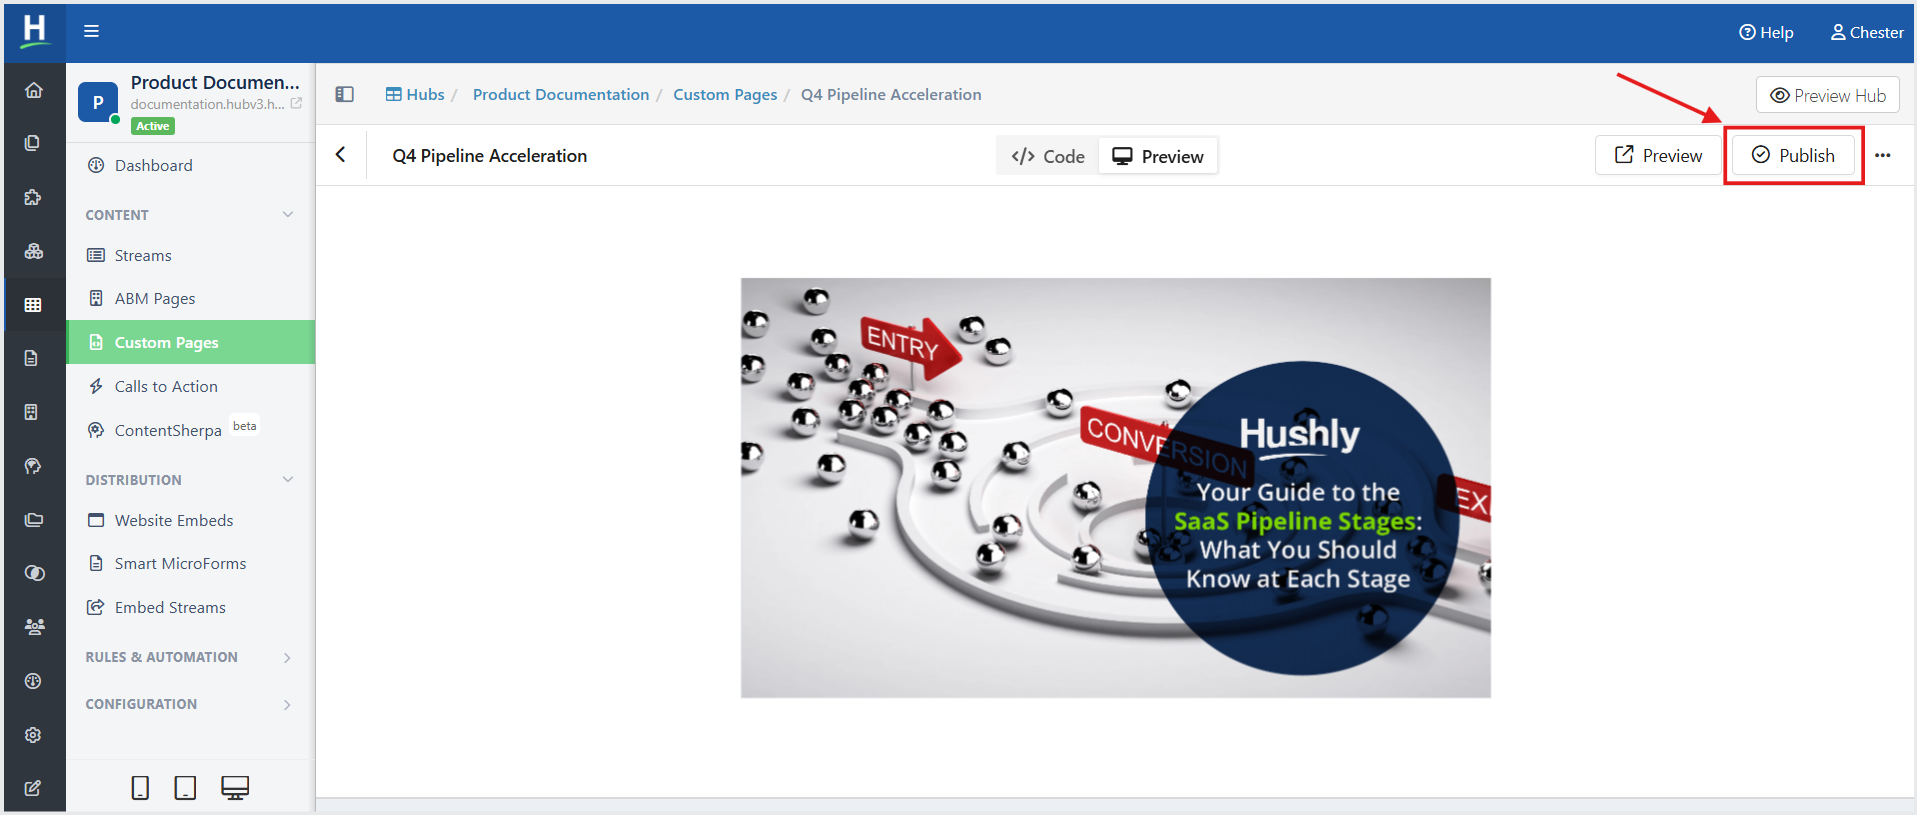Open the users group rail icon
The height and width of the screenshot is (815, 1917).
(34, 627)
